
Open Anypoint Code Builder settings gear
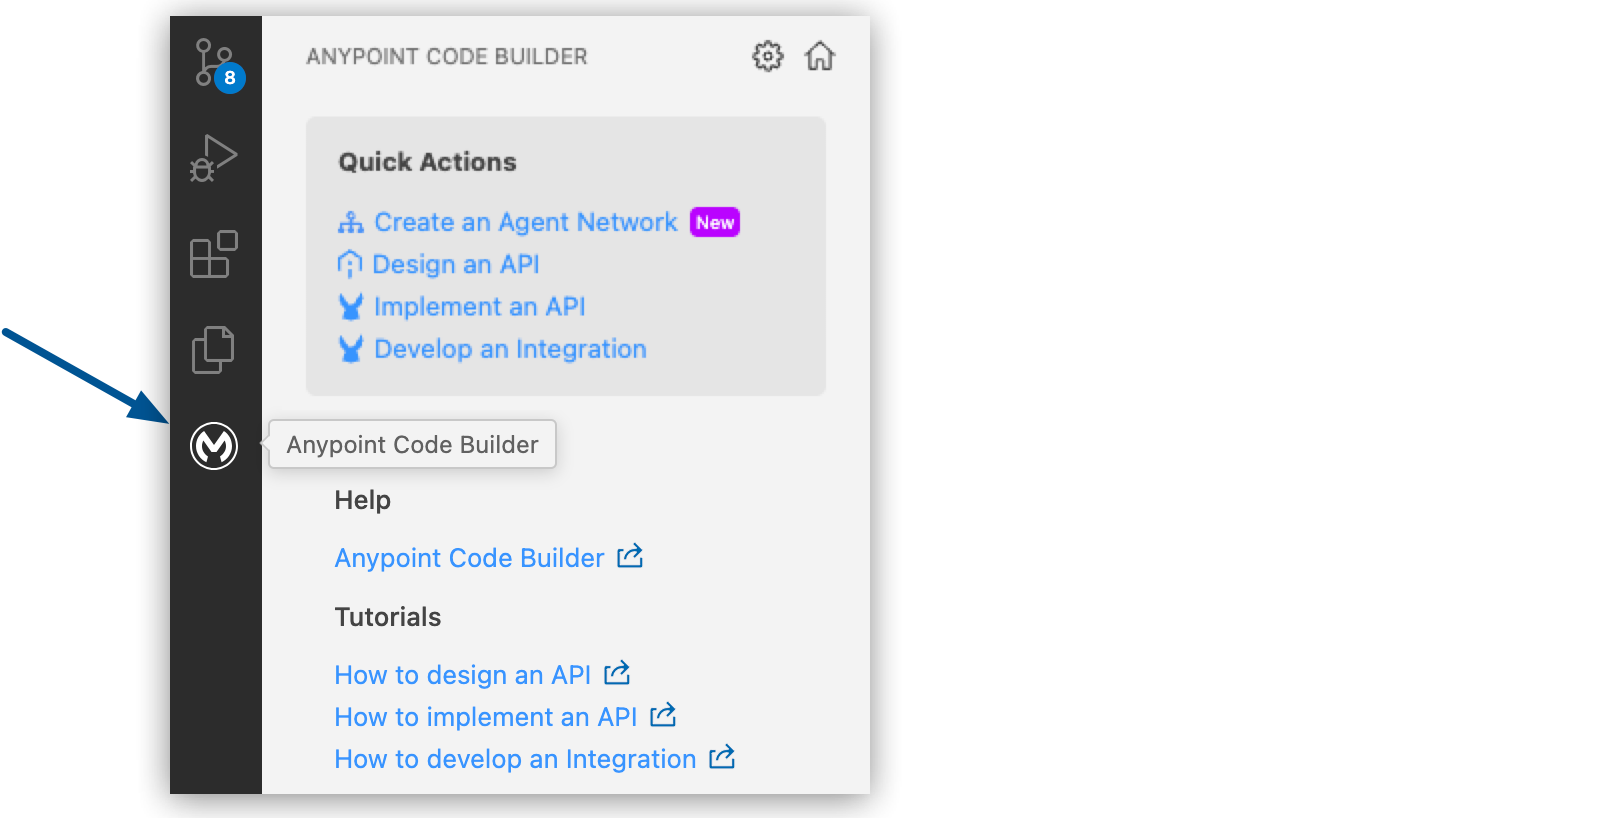[766, 57]
